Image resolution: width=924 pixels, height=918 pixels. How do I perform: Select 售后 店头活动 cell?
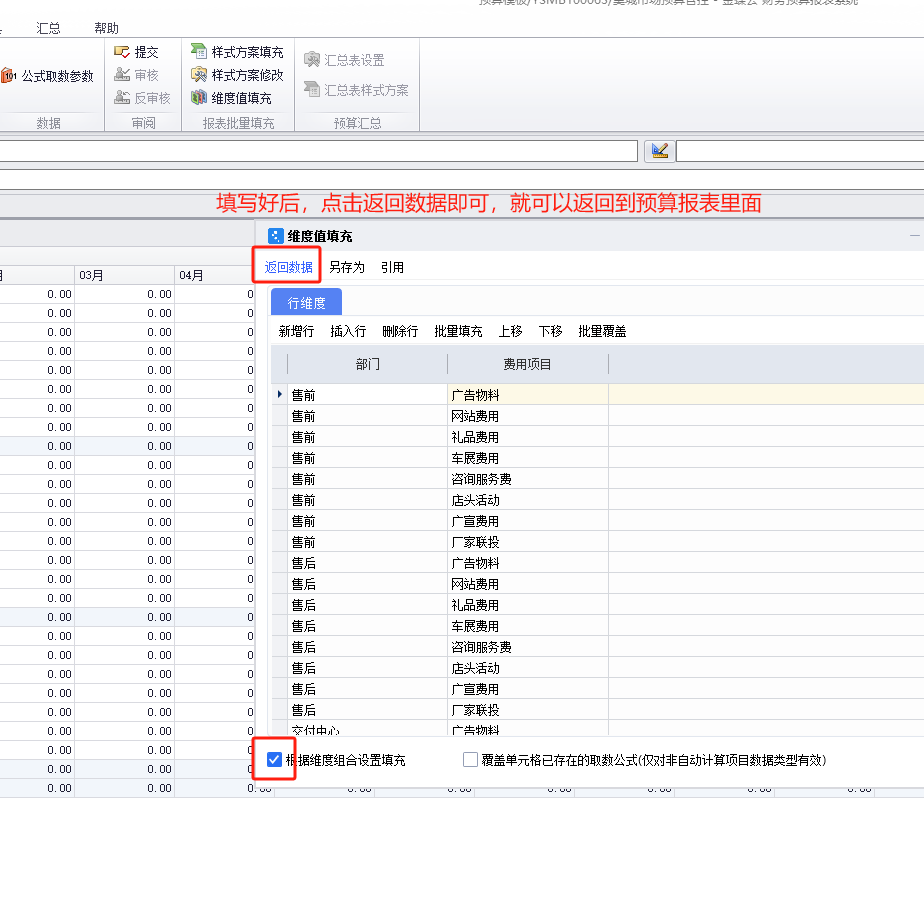pyautogui.click(x=527, y=668)
